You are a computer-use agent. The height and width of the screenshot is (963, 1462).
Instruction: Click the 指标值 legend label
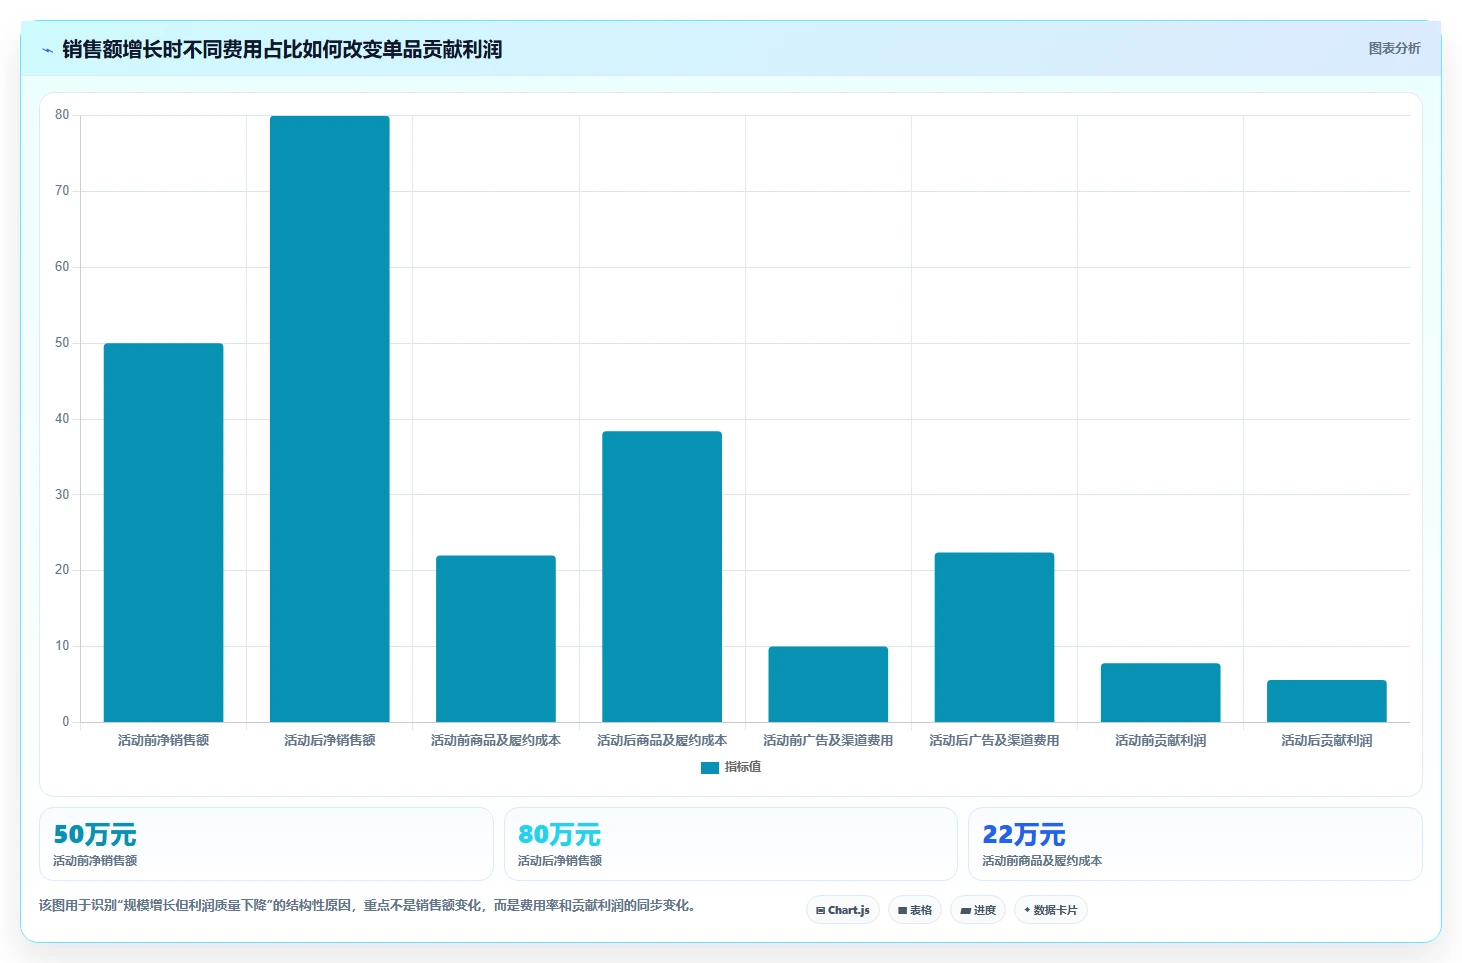point(743,767)
